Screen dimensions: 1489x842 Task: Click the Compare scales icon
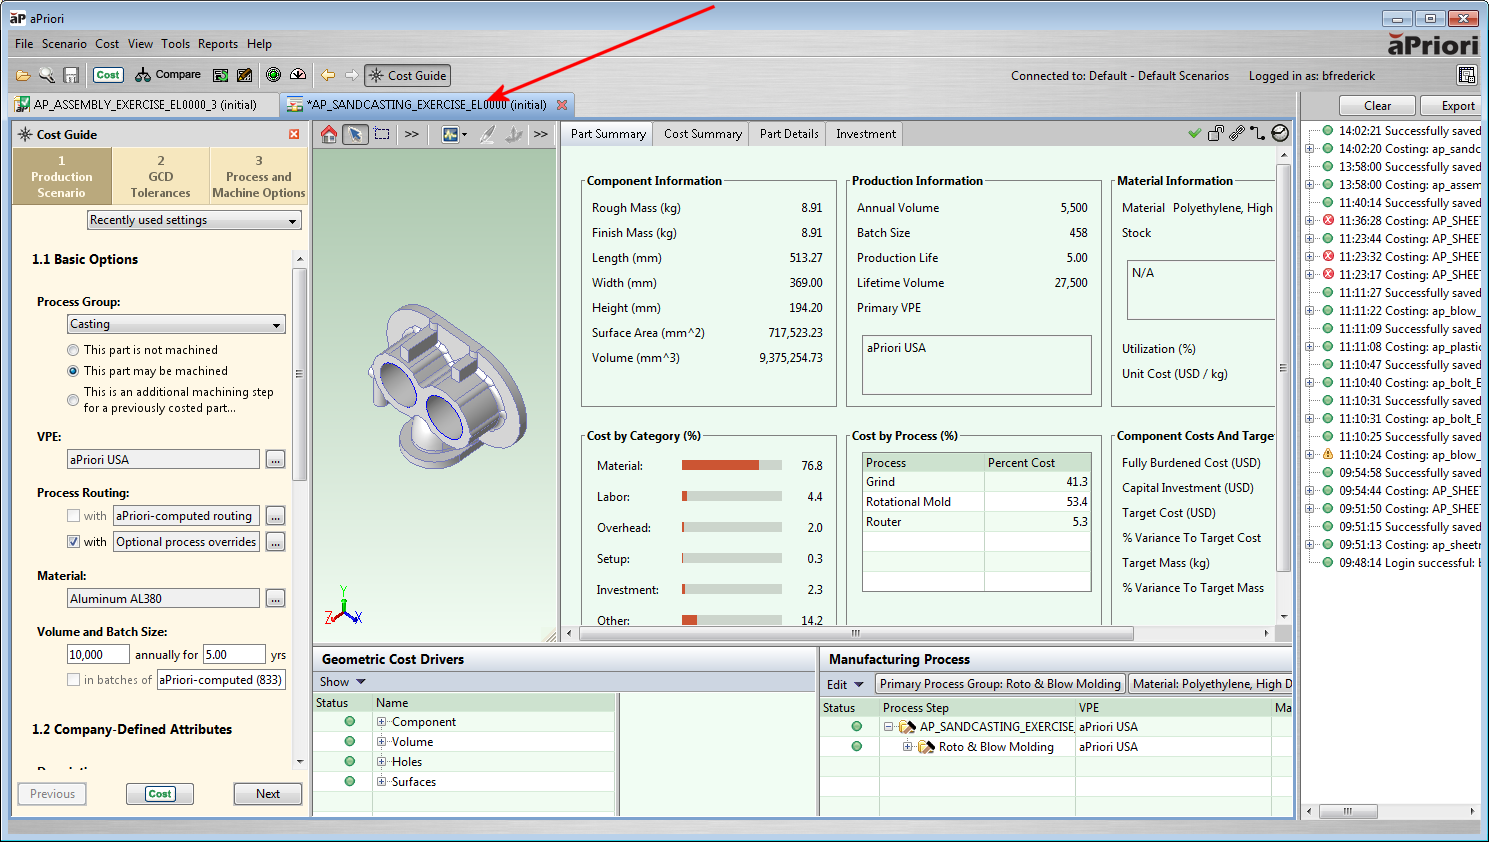(x=143, y=75)
